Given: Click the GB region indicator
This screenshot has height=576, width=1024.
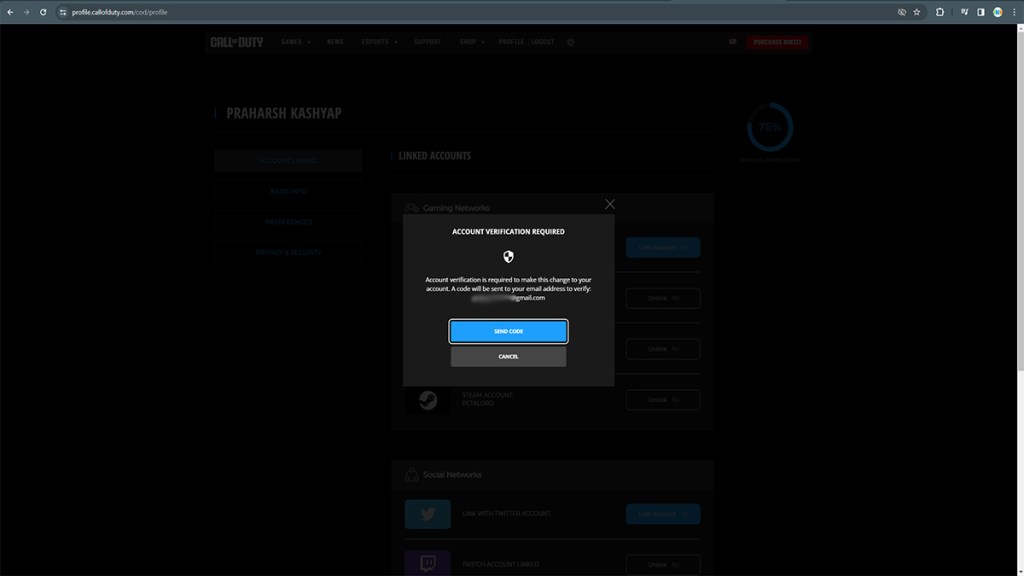Looking at the screenshot, I should click(x=733, y=42).
